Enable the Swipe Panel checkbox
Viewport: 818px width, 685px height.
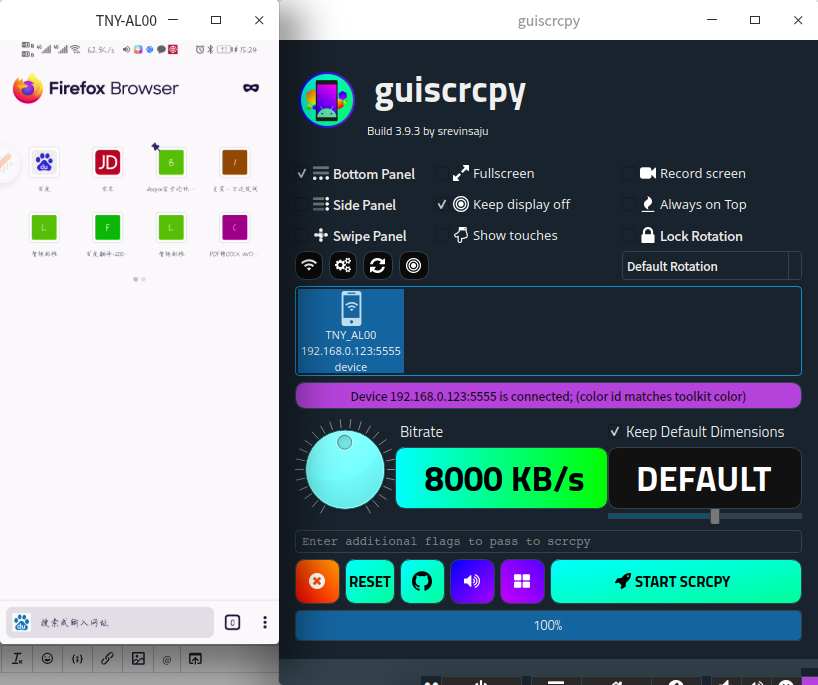(x=302, y=236)
